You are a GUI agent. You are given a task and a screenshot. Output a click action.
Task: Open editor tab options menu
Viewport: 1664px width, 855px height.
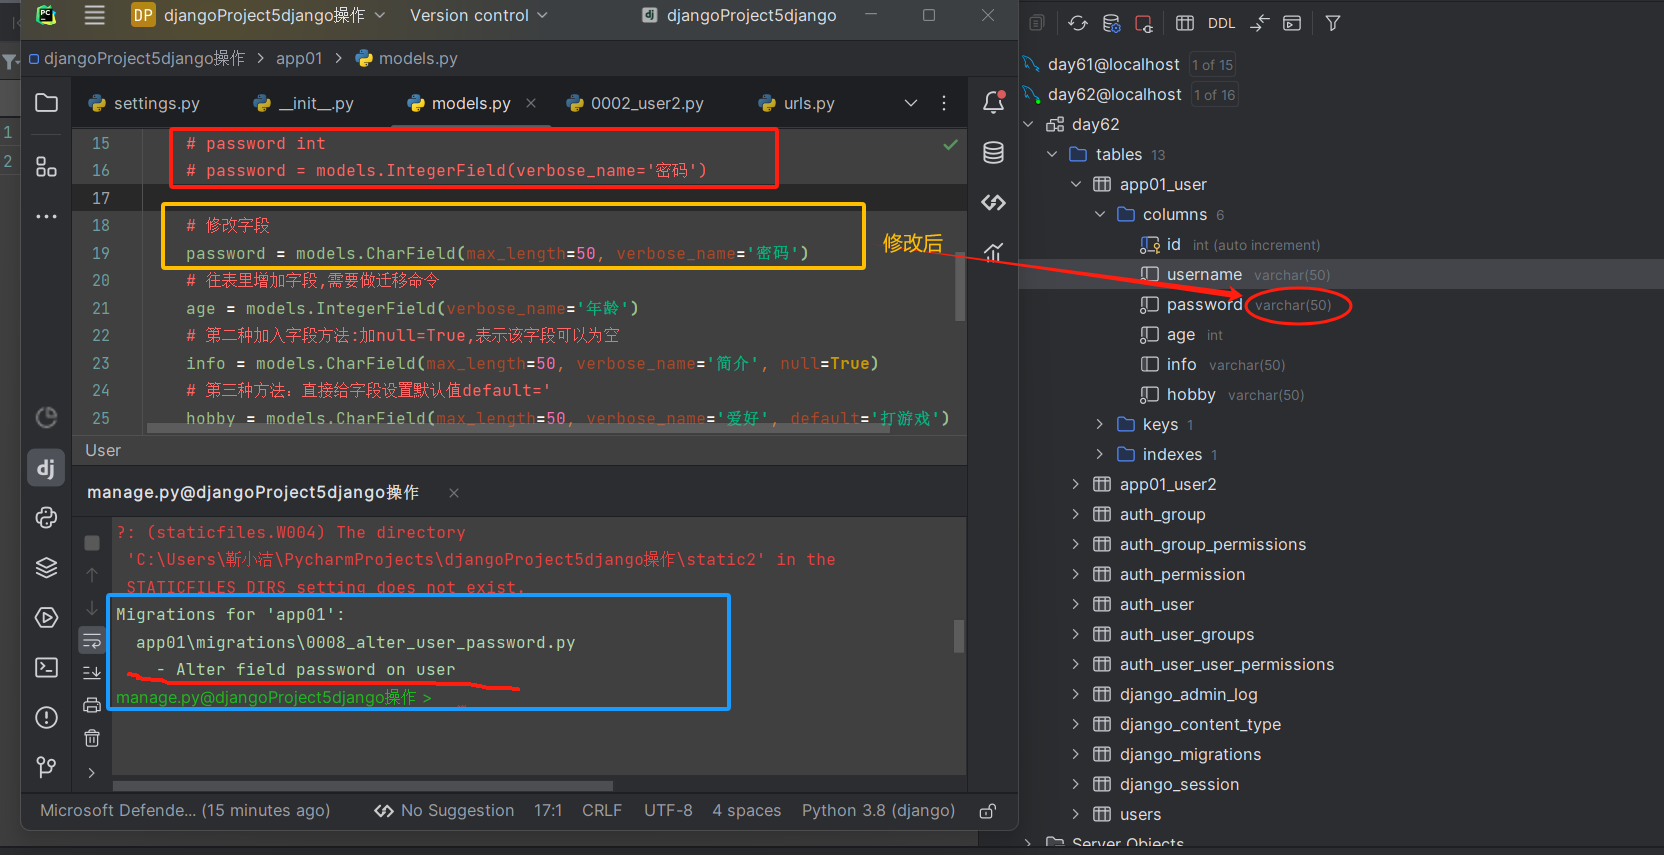(x=944, y=103)
